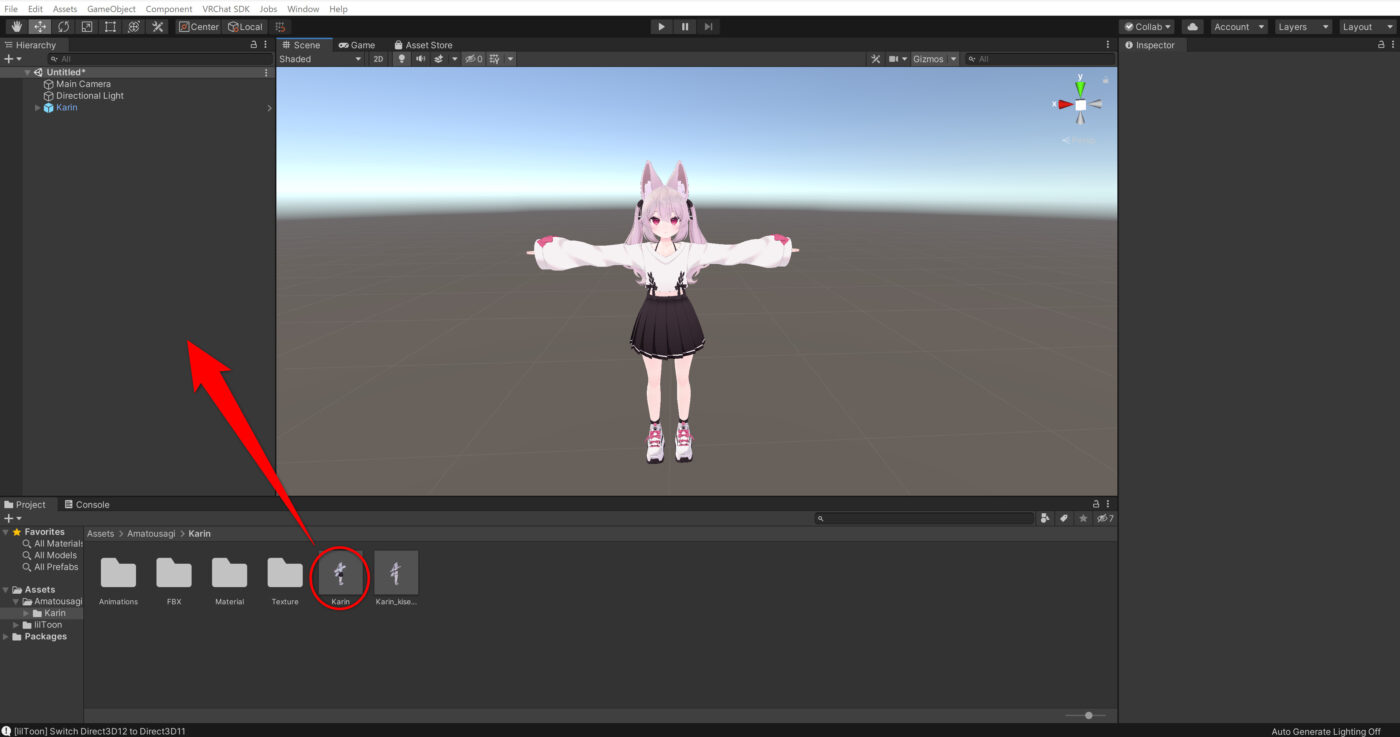
Task: Open the custom editor tools icon
Action: [157, 27]
